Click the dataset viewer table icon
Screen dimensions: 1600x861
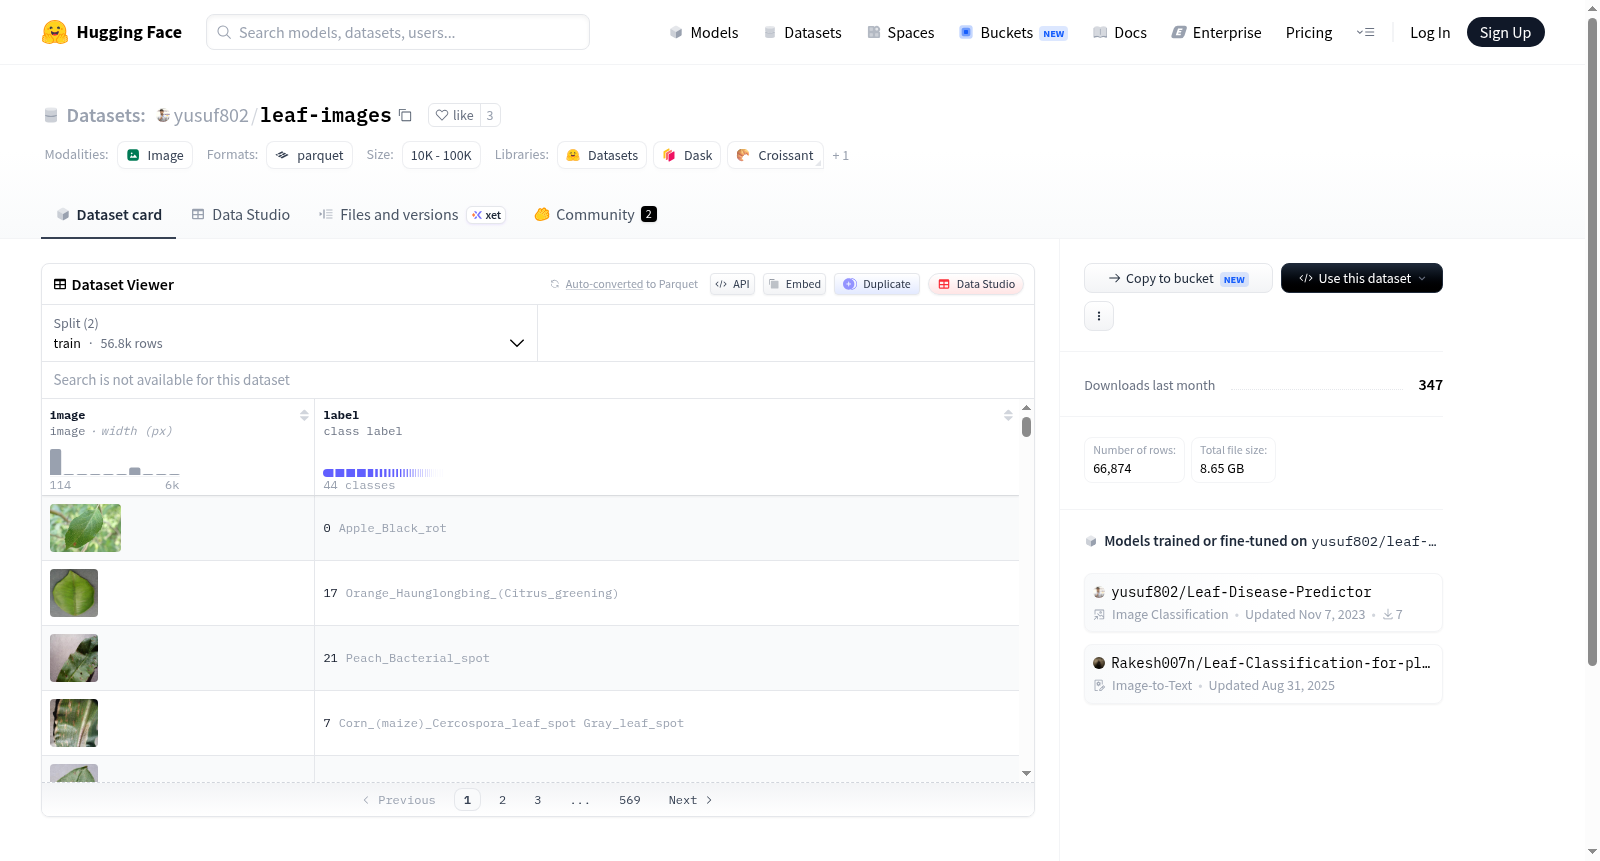(60, 284)
